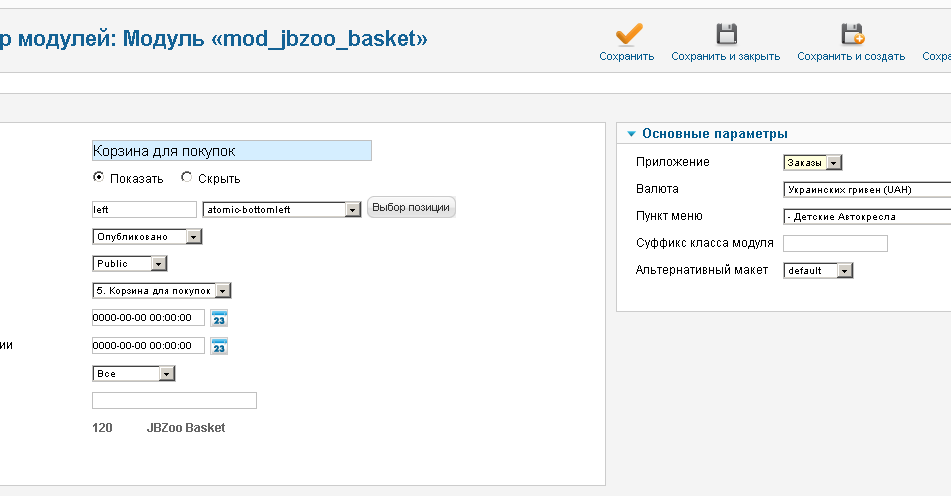Open the Корзина для покупок ordering dropdown

222,291
